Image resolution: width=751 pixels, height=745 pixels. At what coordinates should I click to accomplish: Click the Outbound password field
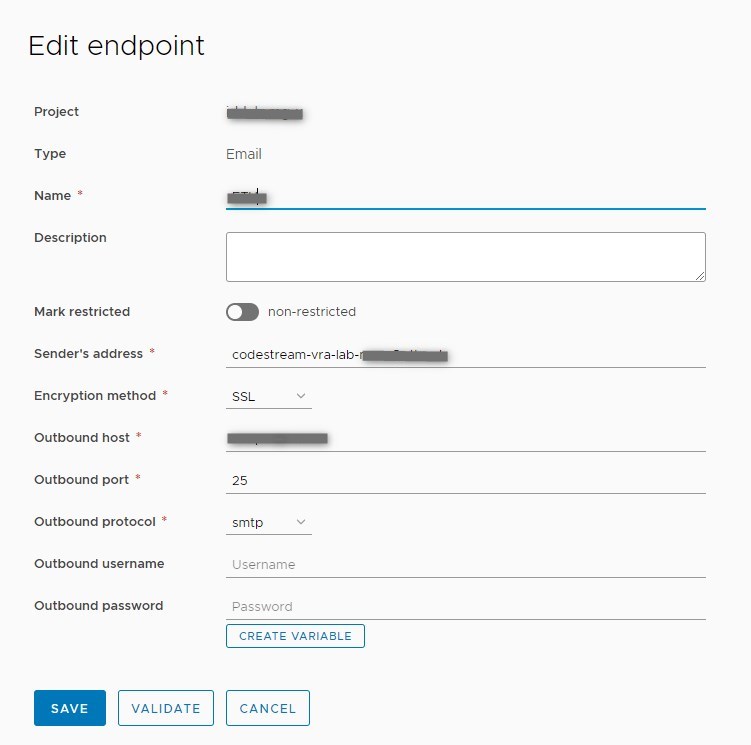tap(465, 607)
